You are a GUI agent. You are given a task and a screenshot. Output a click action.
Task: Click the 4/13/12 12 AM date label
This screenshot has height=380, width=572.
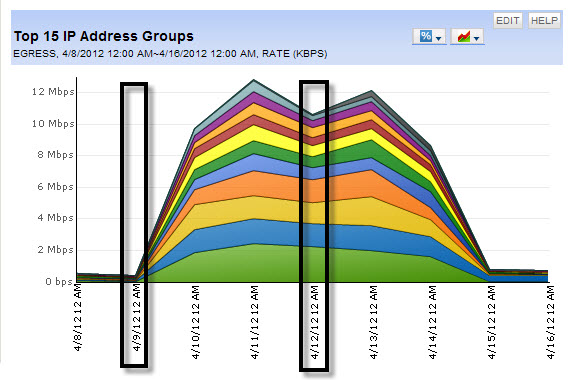(373, 322)
